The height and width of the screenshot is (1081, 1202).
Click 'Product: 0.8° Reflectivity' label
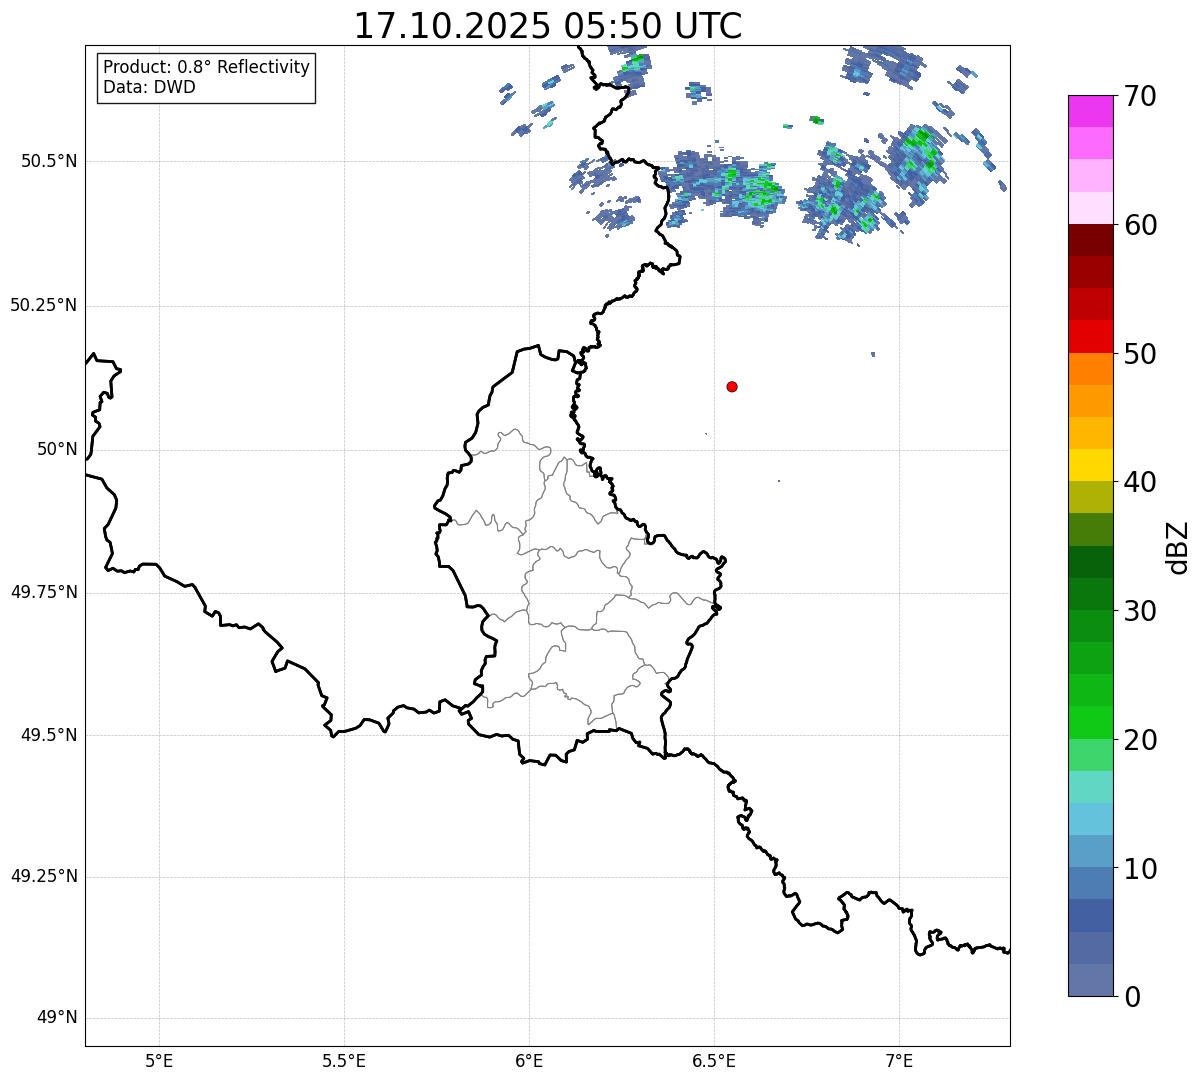coord(207,67)
